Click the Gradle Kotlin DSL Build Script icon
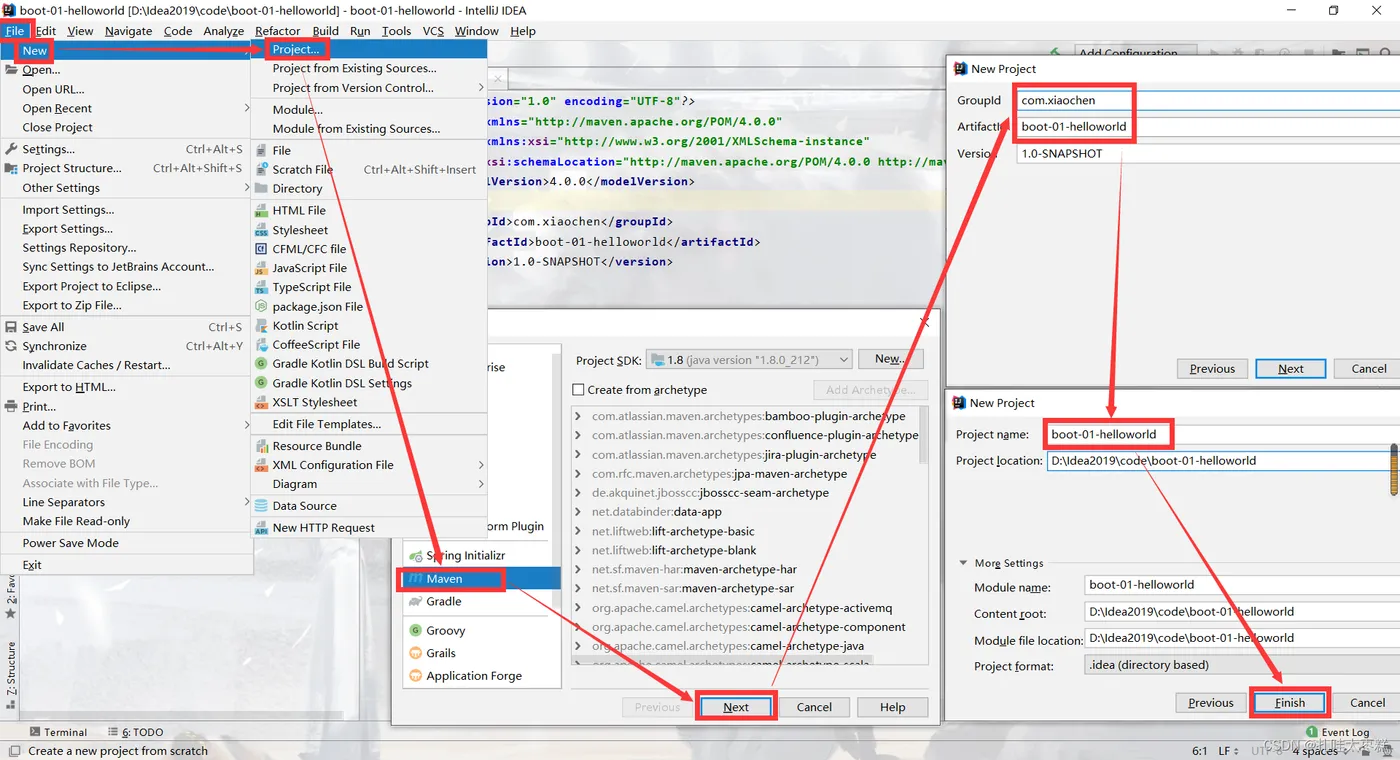Viewport: 1400px width, 760px height. [x=261, y=364]
